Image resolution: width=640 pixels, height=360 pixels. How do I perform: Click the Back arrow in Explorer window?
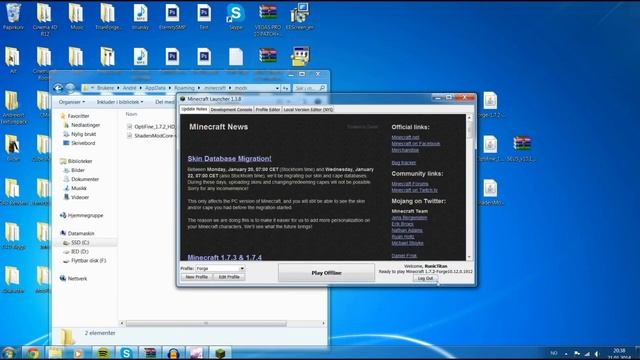[58, 88]
